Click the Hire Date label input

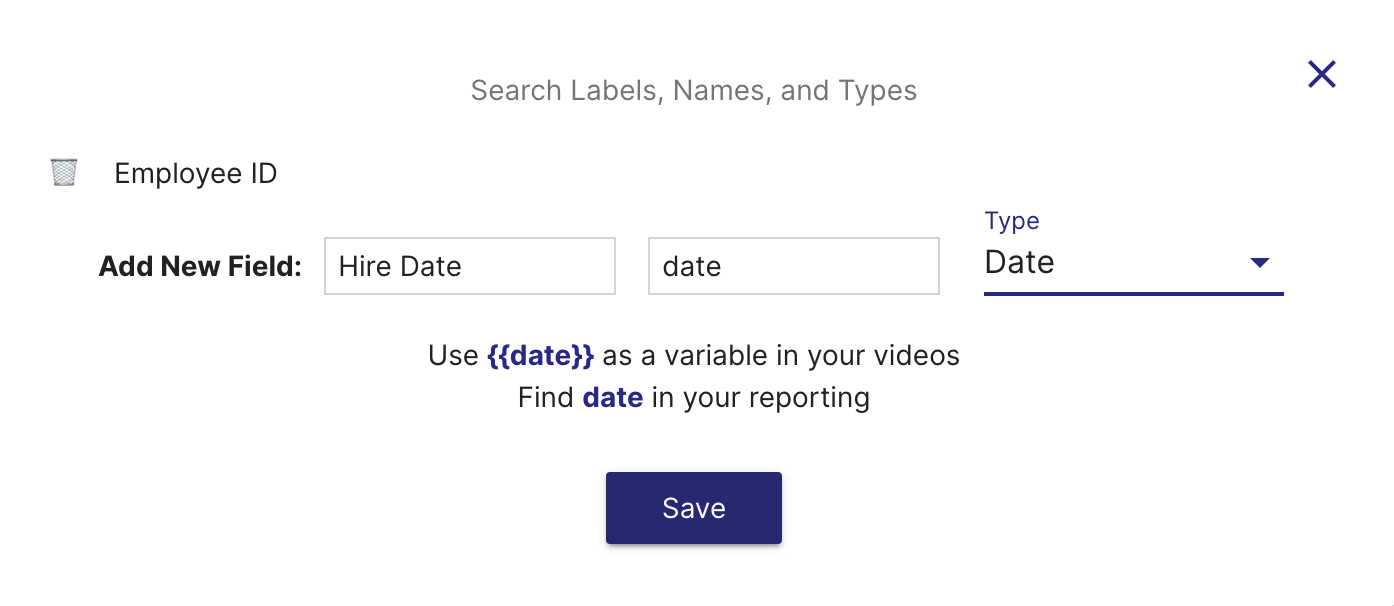pyautogui.click(x=469, y=266)
